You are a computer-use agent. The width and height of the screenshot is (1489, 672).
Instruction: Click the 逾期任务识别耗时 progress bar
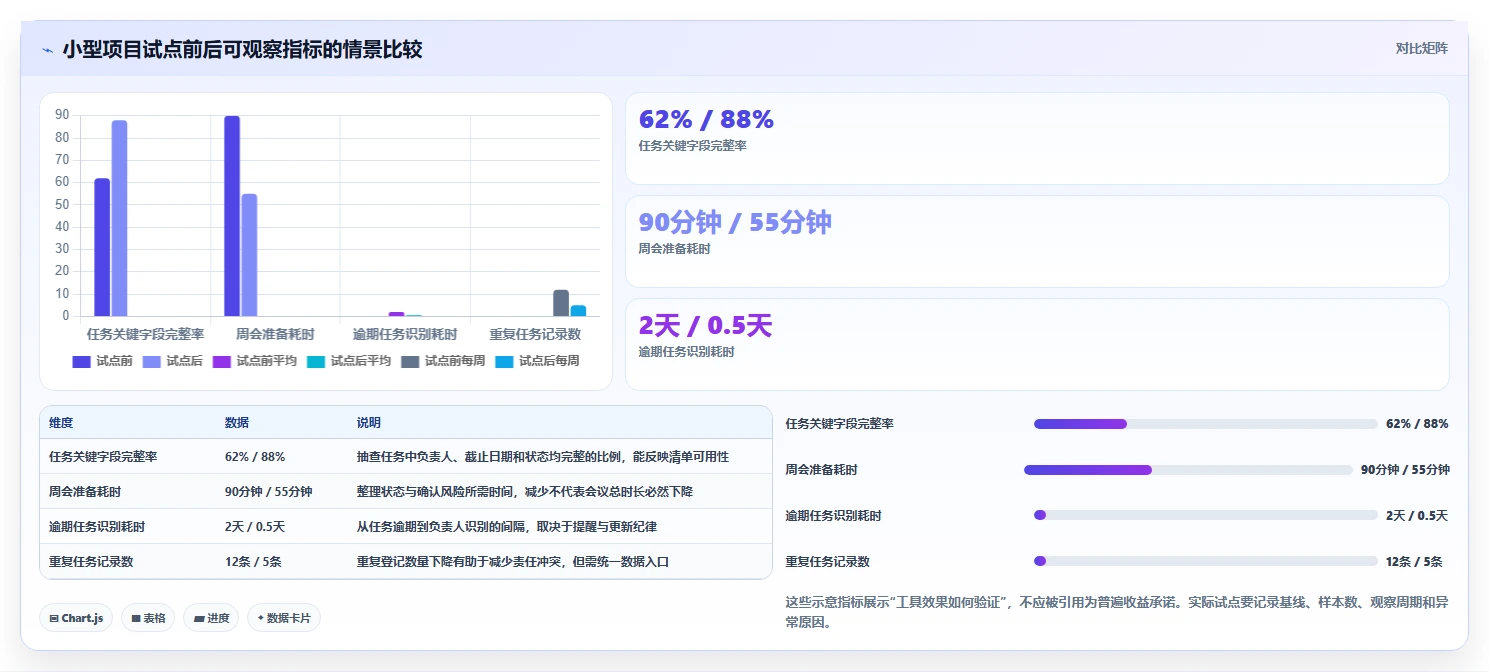coord(1205,515)
